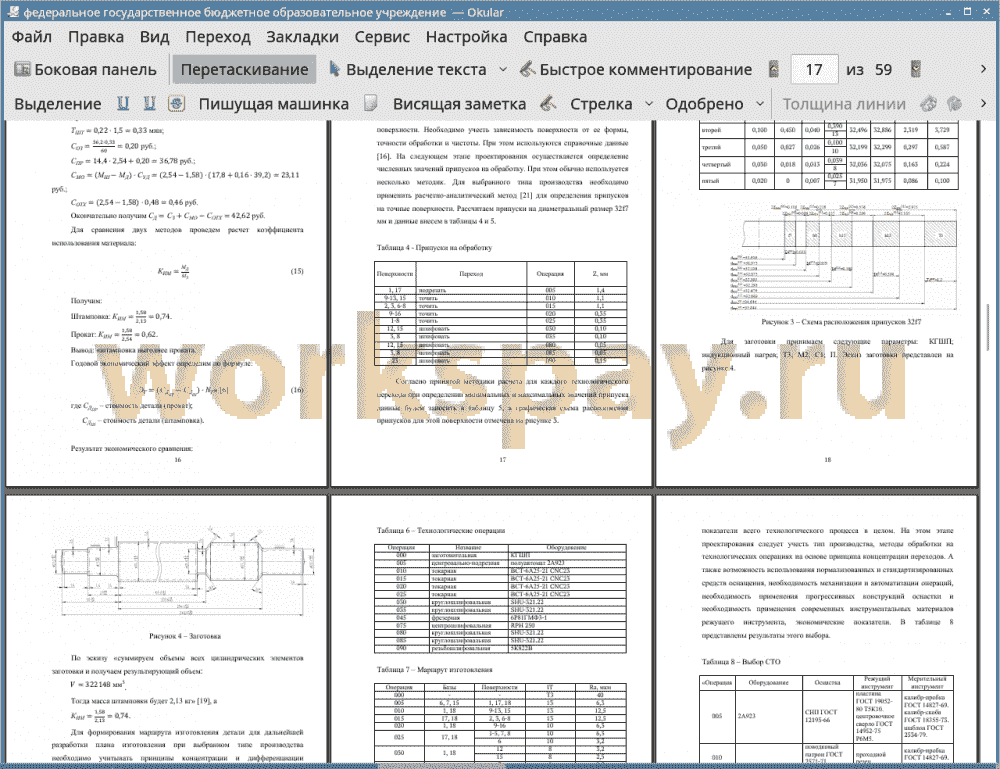Click the Толщина линии line width control

(844, 104)
